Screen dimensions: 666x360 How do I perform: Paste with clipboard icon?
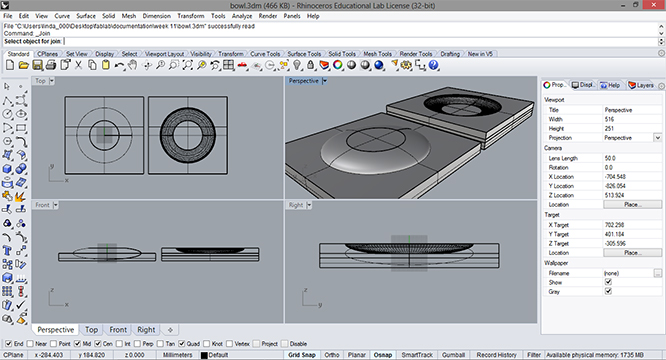[106, 65]
